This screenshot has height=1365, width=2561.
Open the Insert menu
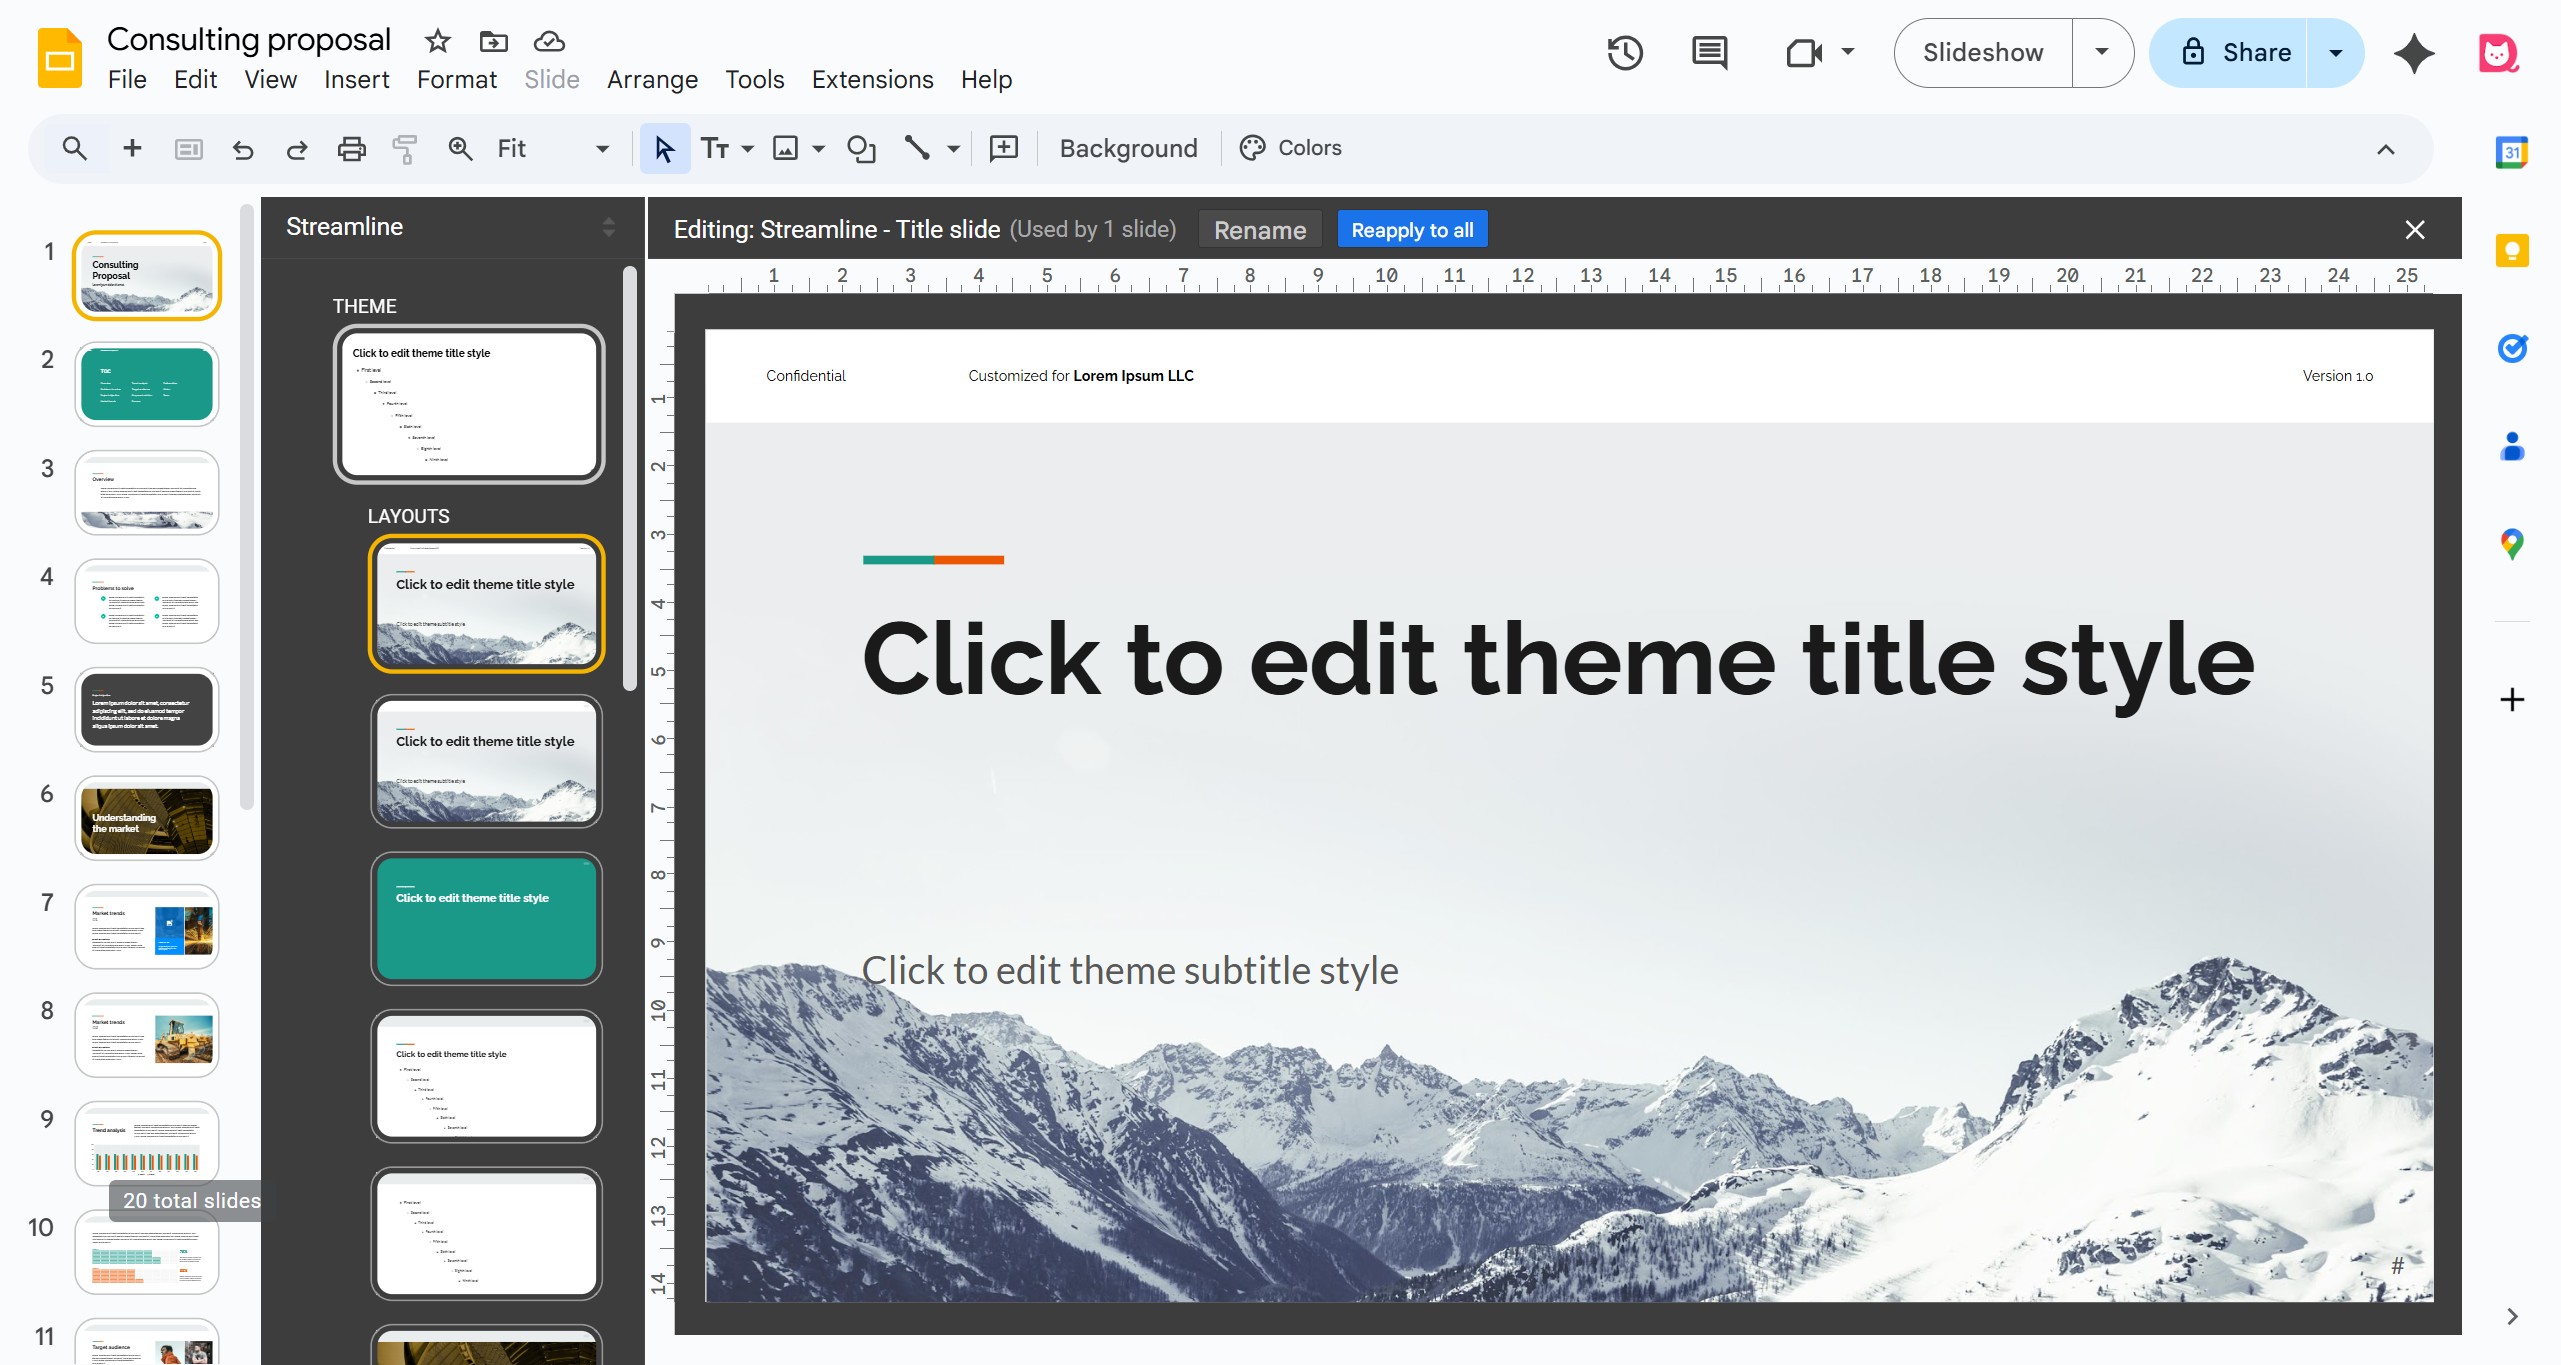(x=356, y=80)
